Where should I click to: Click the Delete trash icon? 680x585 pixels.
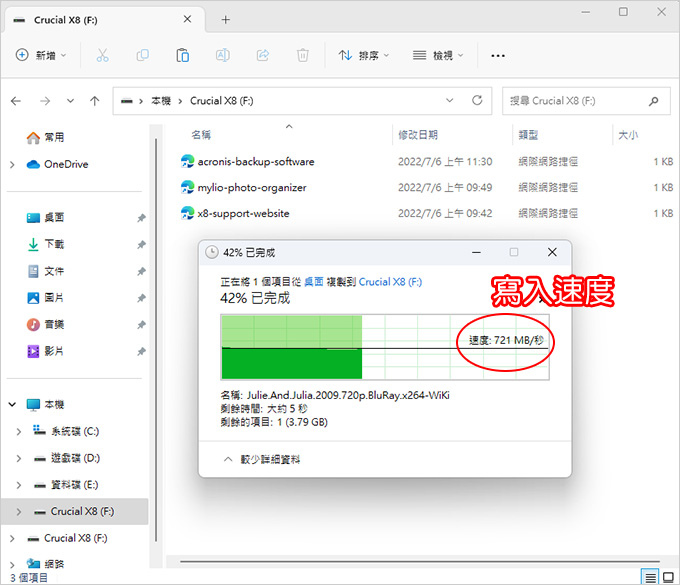(303, 56)
